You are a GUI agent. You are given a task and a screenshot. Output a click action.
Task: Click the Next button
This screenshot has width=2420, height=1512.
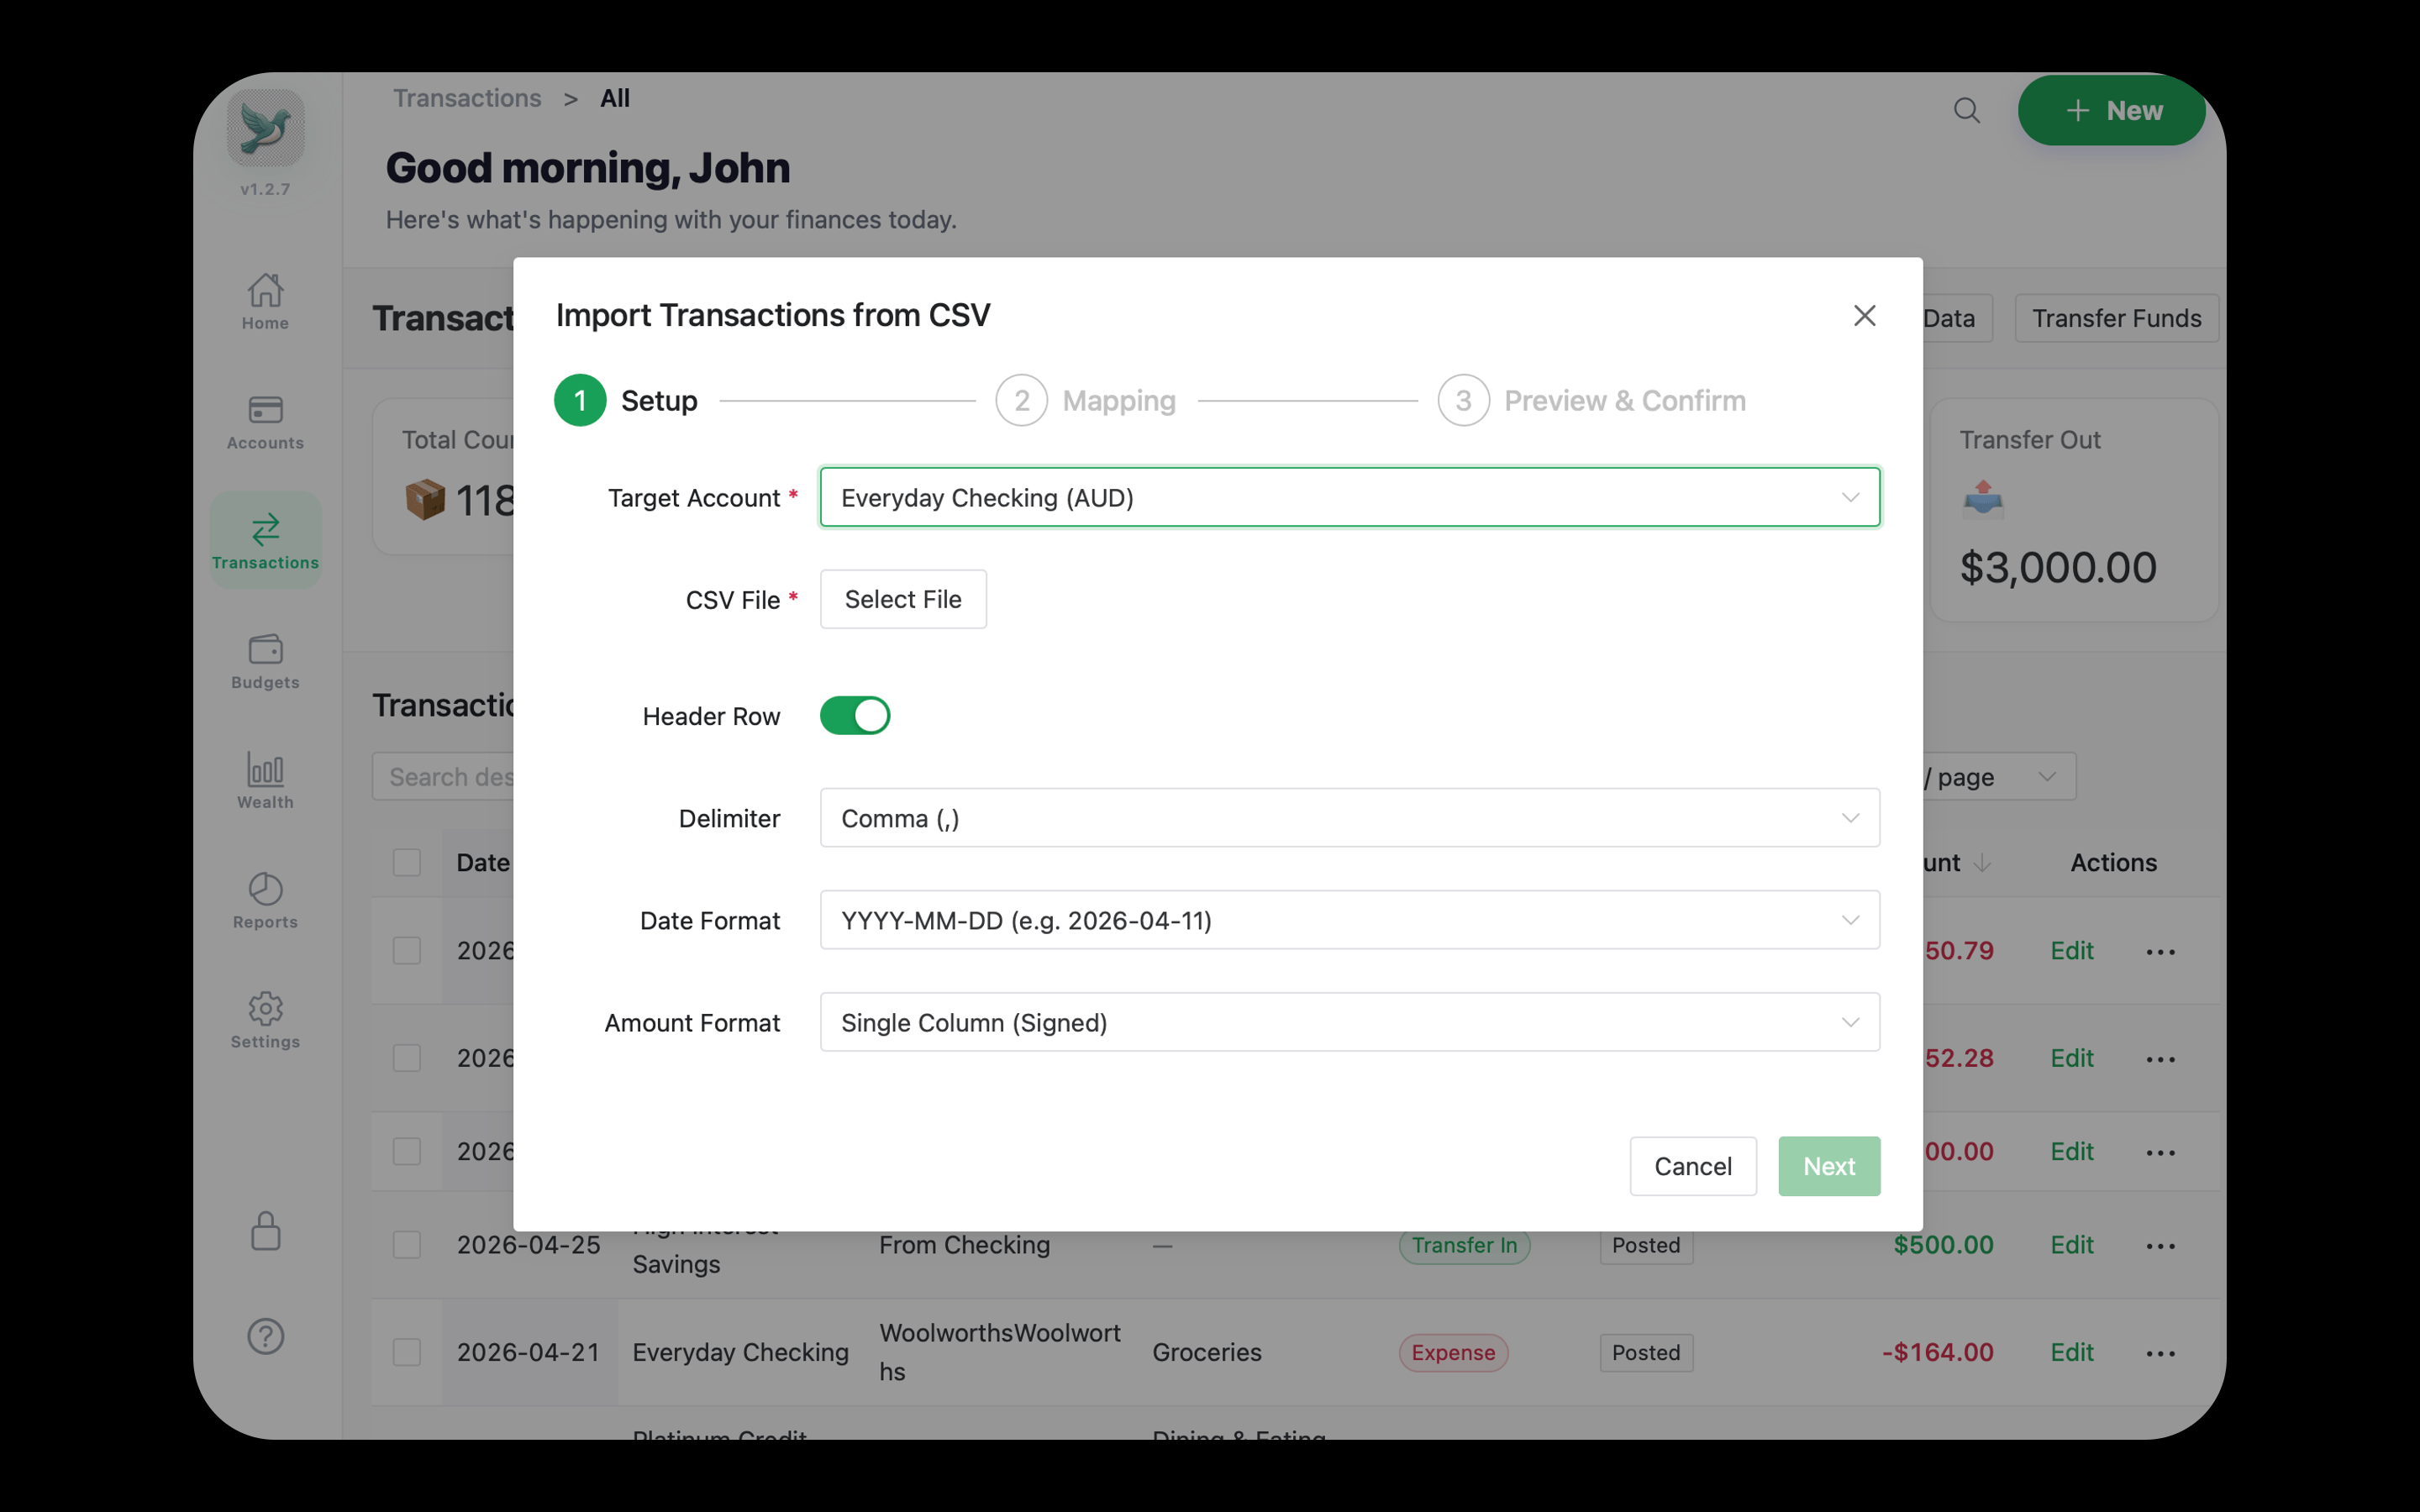point(1828,1166)
